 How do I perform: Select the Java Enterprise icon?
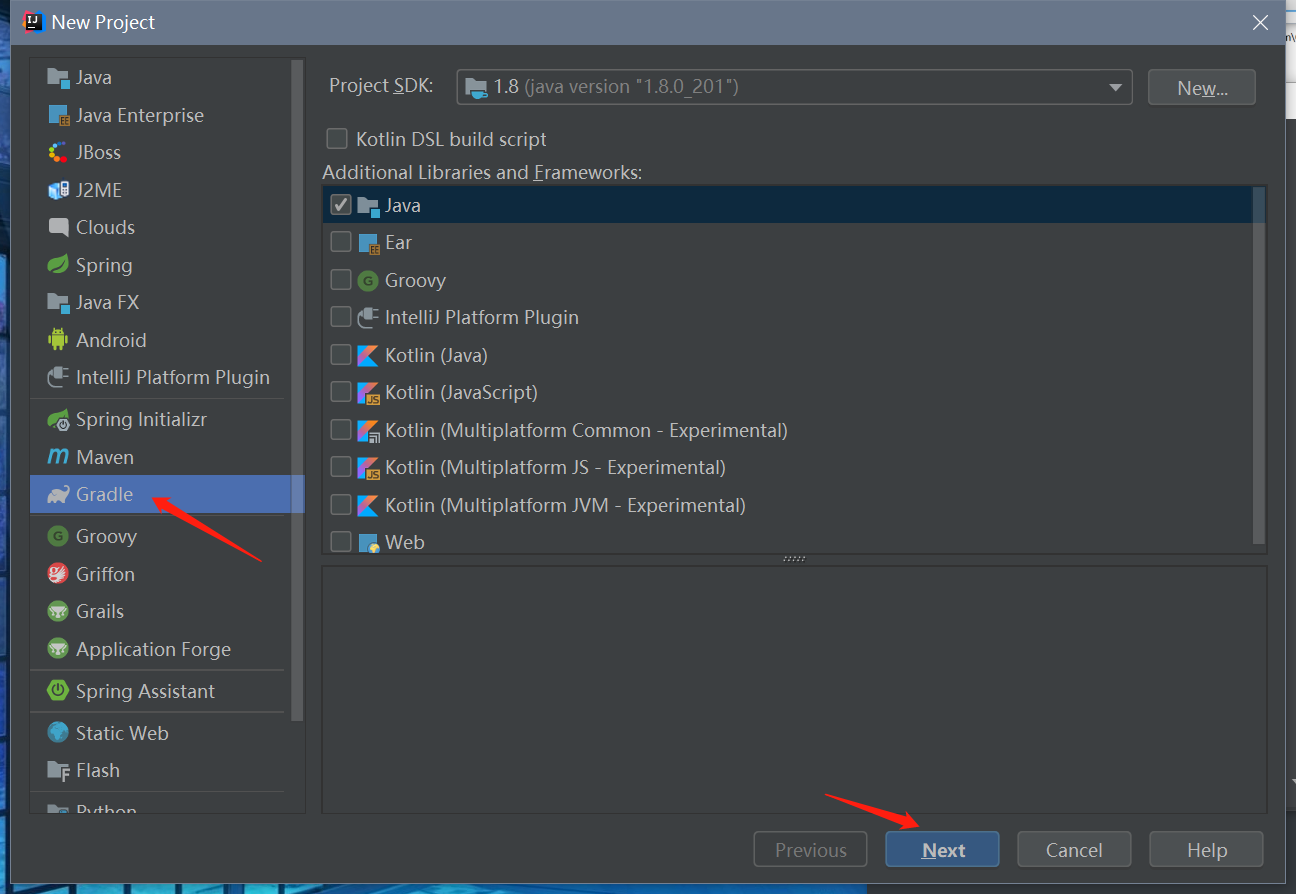click(x=58, y=115)
